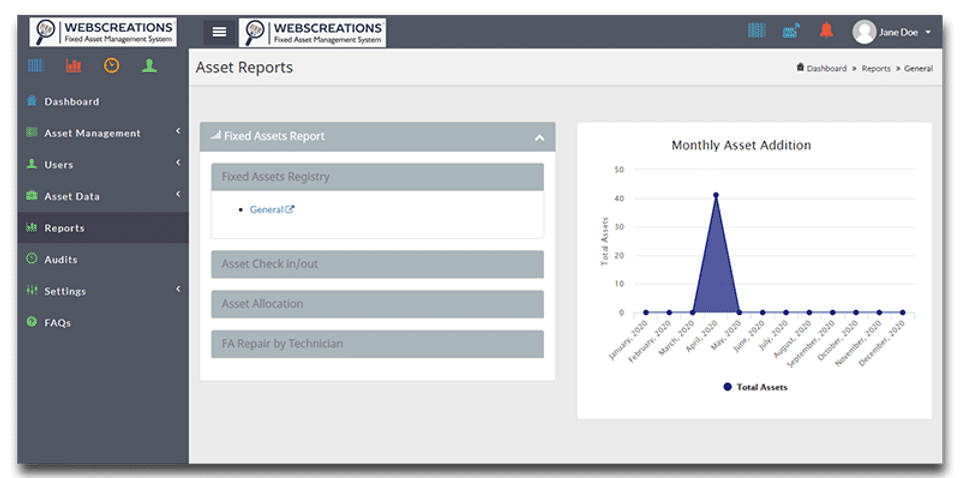This screenshot has height=478, width=960.
Task: Click the orange clock shortcut icon
Action: (111, 65)
